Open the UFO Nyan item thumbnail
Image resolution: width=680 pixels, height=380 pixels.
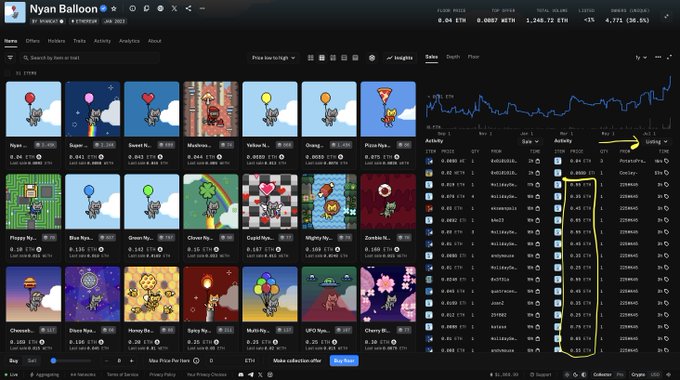[329, 294]
